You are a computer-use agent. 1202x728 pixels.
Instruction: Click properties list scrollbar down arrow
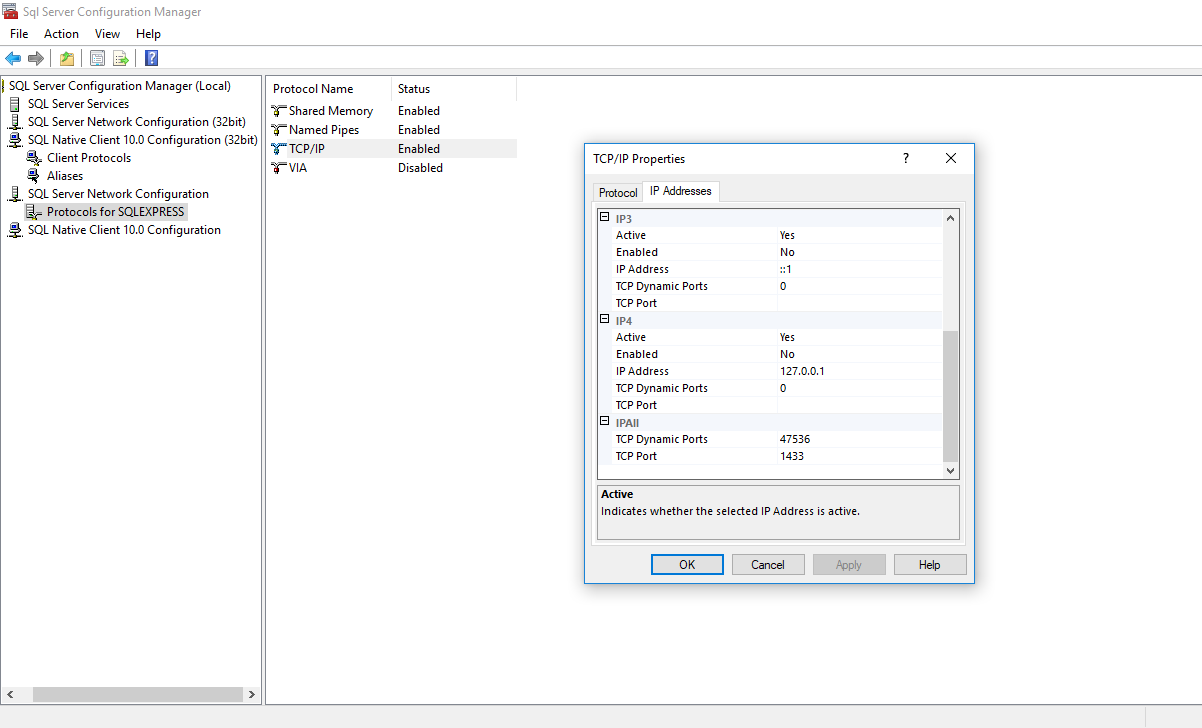(950, 471)
